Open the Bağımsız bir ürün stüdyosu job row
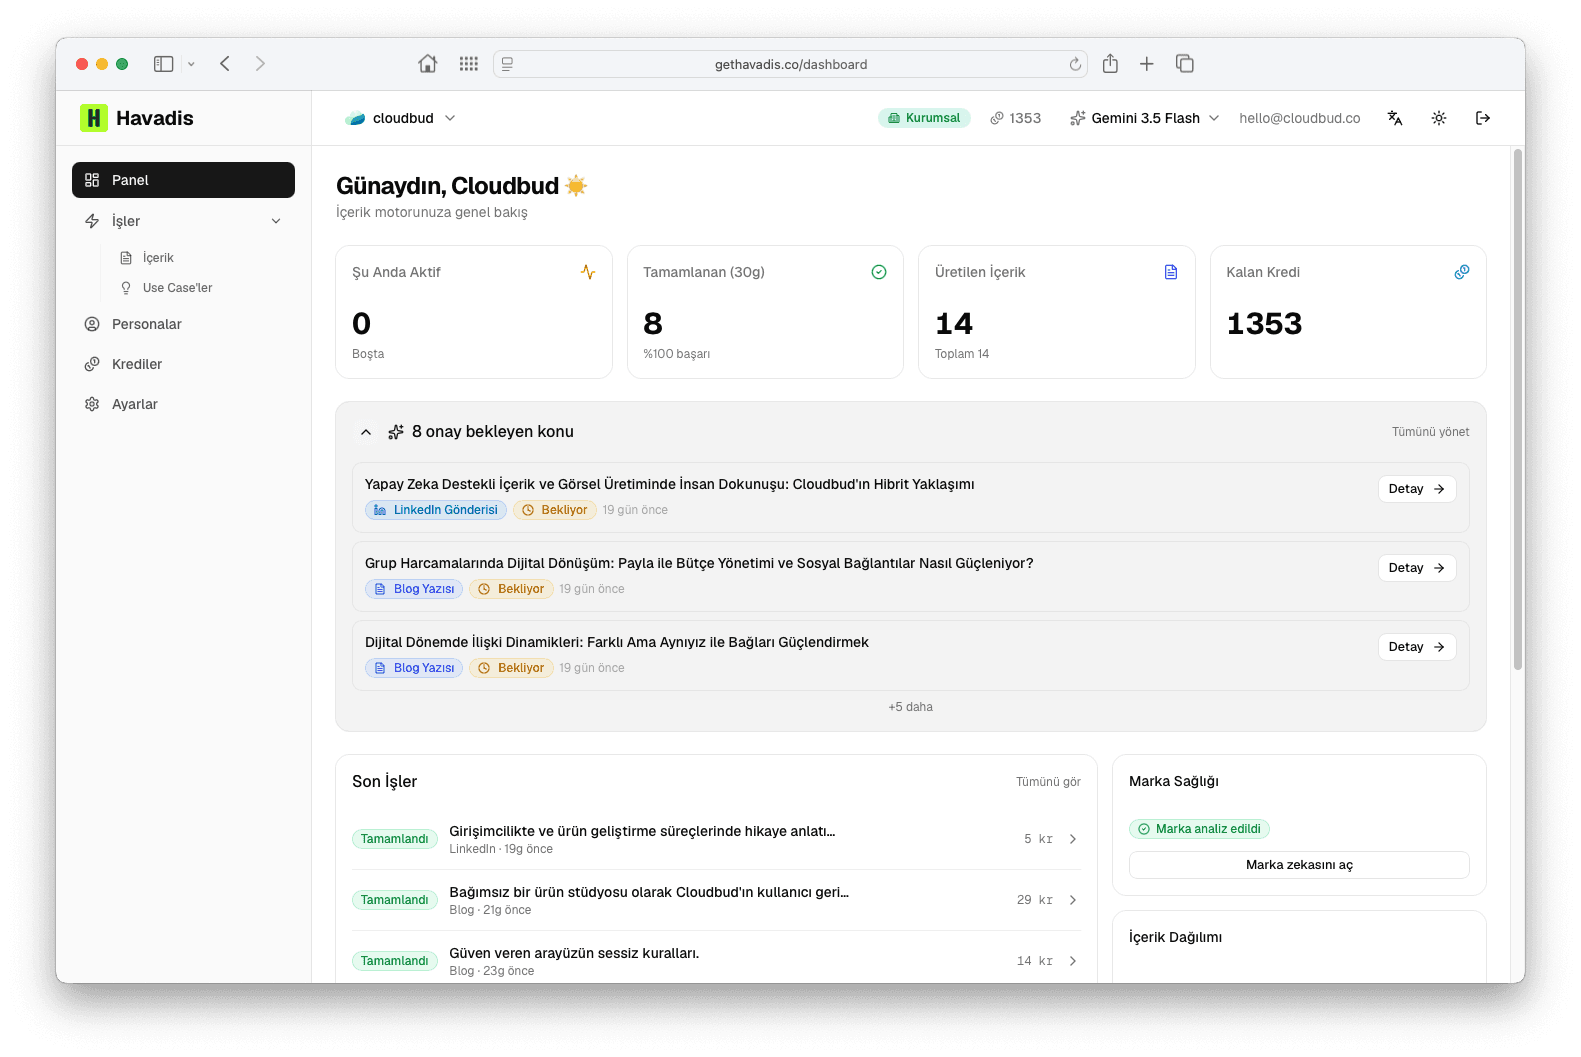1581x1057 pixels. pyautogui.click(x=716, y=900)
